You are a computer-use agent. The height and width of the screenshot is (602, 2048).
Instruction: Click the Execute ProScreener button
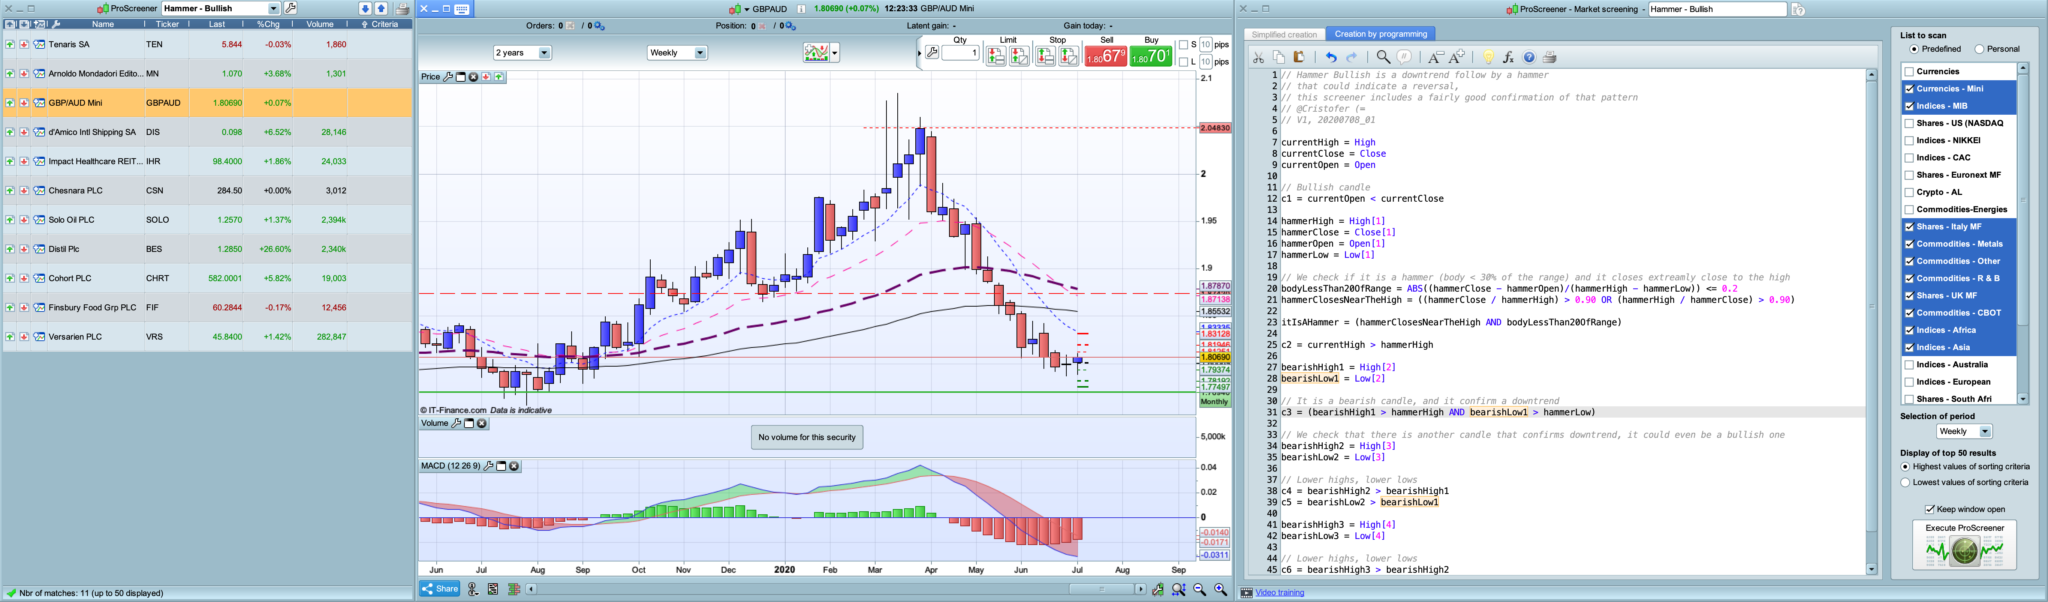coord(1965,545)
